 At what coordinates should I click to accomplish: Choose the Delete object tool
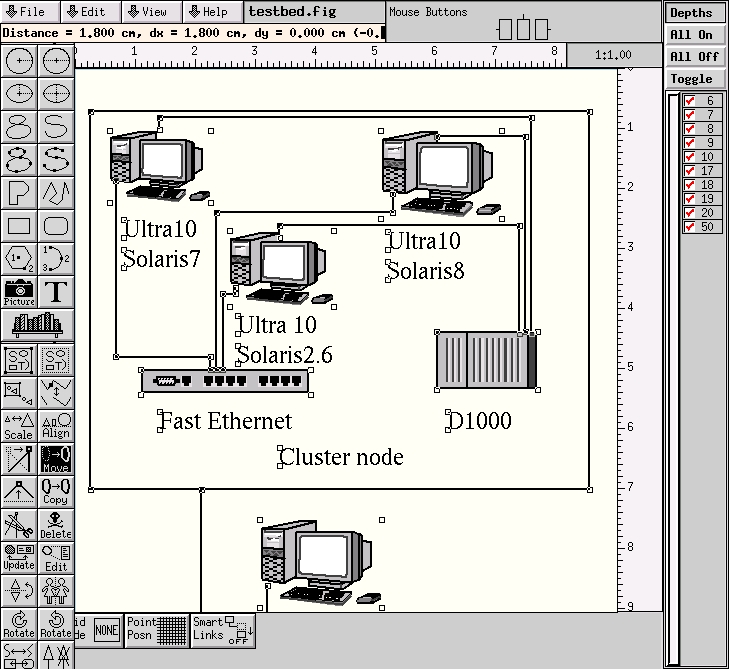[56, 525]
